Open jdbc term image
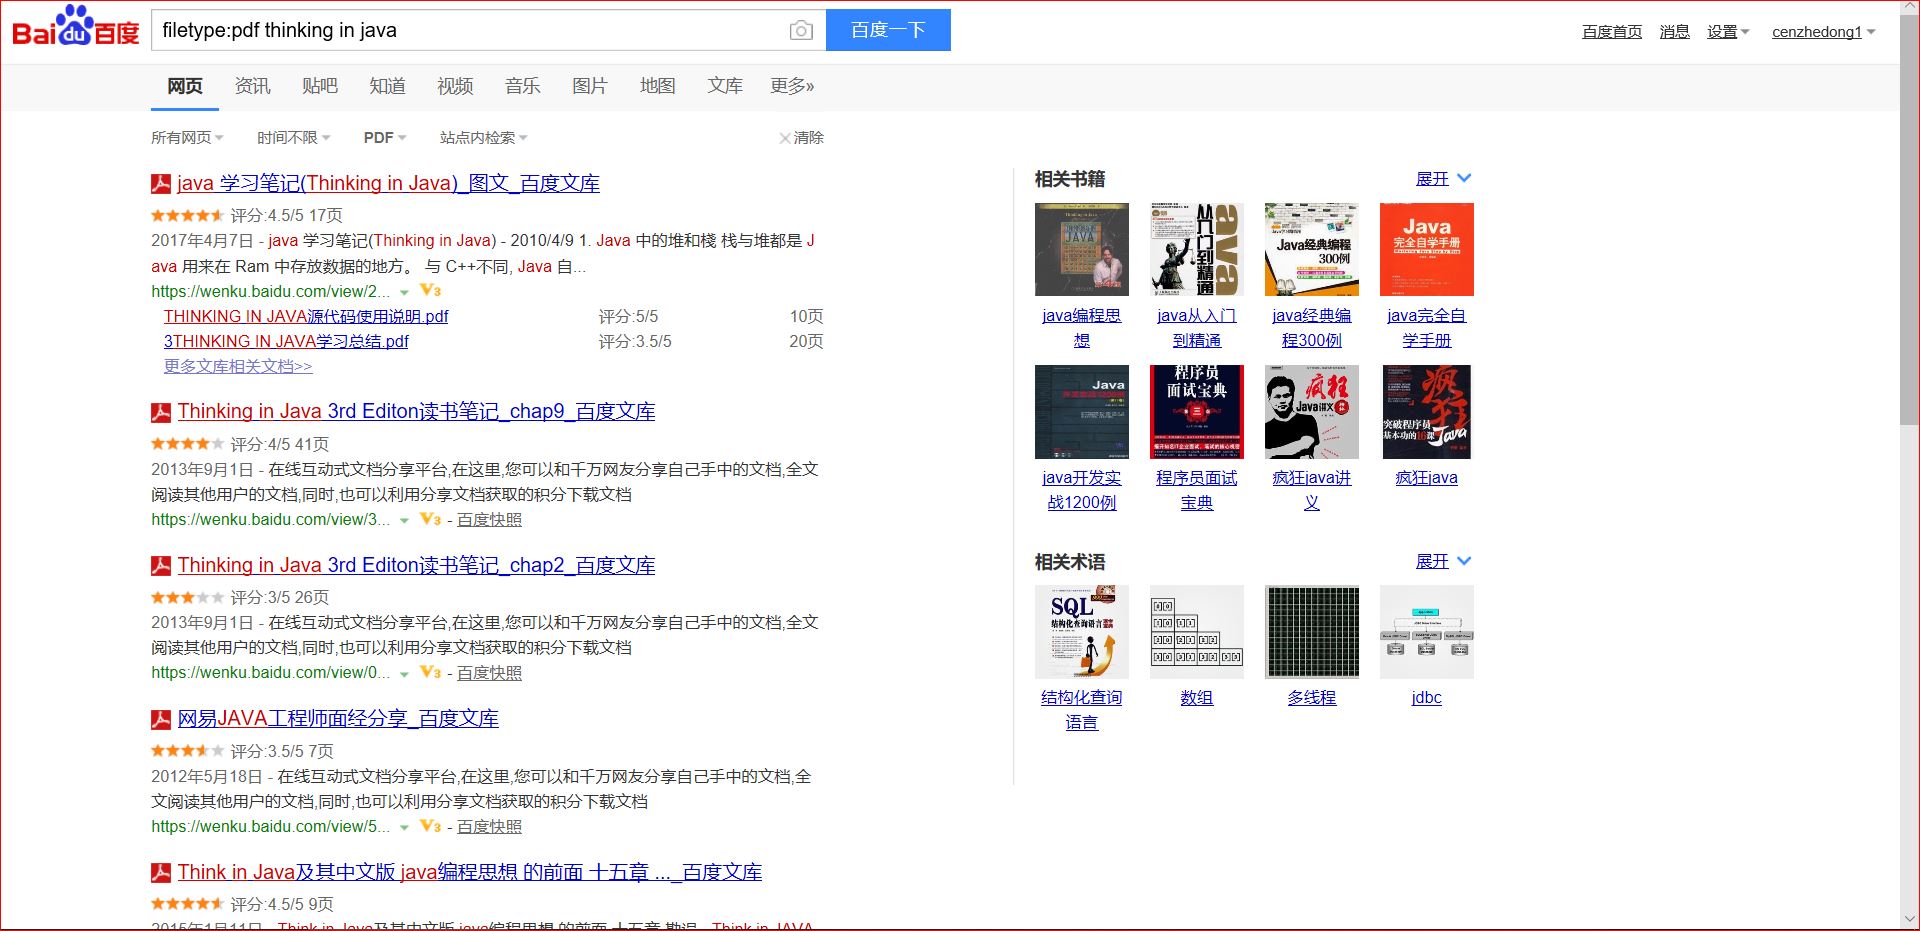This screenshot has width=1920, height=931. pos(1427,632)
